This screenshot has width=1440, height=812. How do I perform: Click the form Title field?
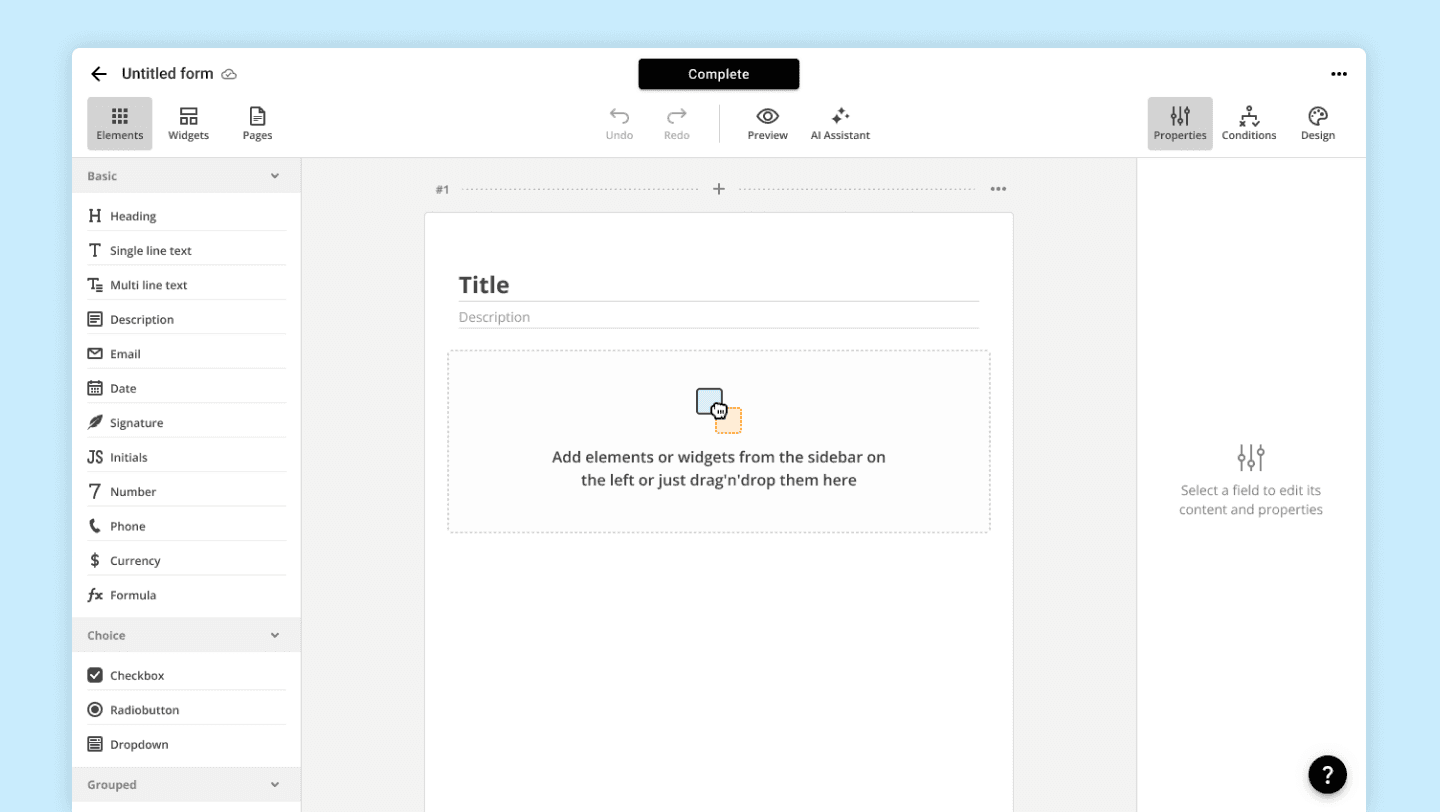tap(718, 285)
